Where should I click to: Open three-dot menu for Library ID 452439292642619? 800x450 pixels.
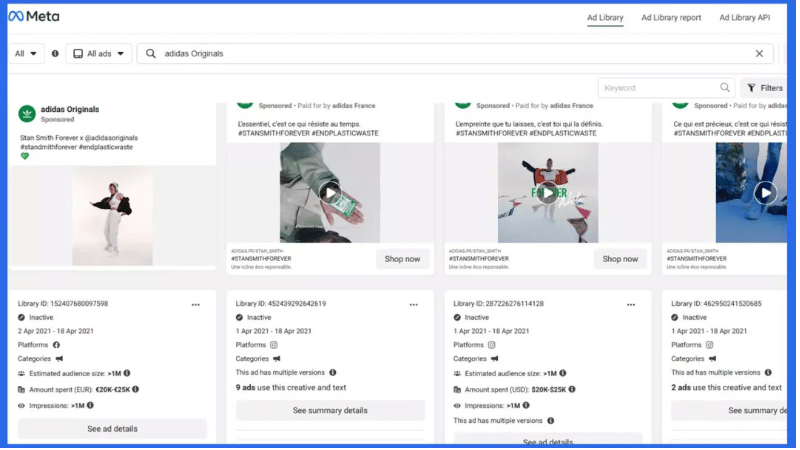(x=413, y=304)
